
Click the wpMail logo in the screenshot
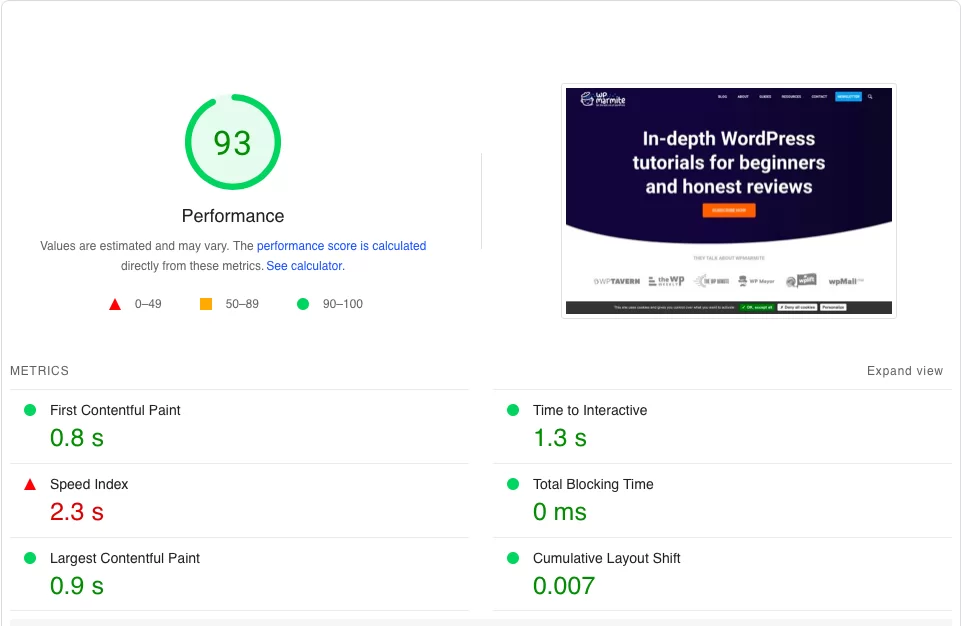click(x=846, y=281)
